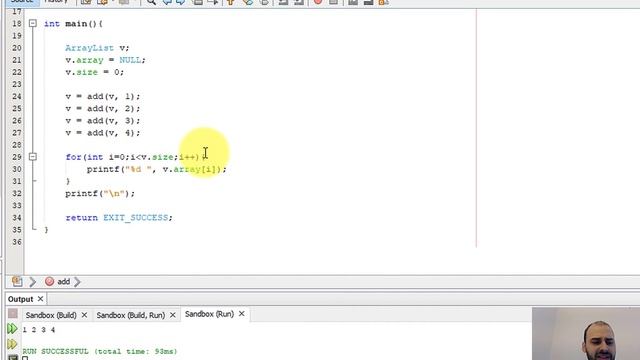Image resolution: width=640 pixels, height=360 pixels.
Task: Close the Output panel
Action: tap(40, 299)
